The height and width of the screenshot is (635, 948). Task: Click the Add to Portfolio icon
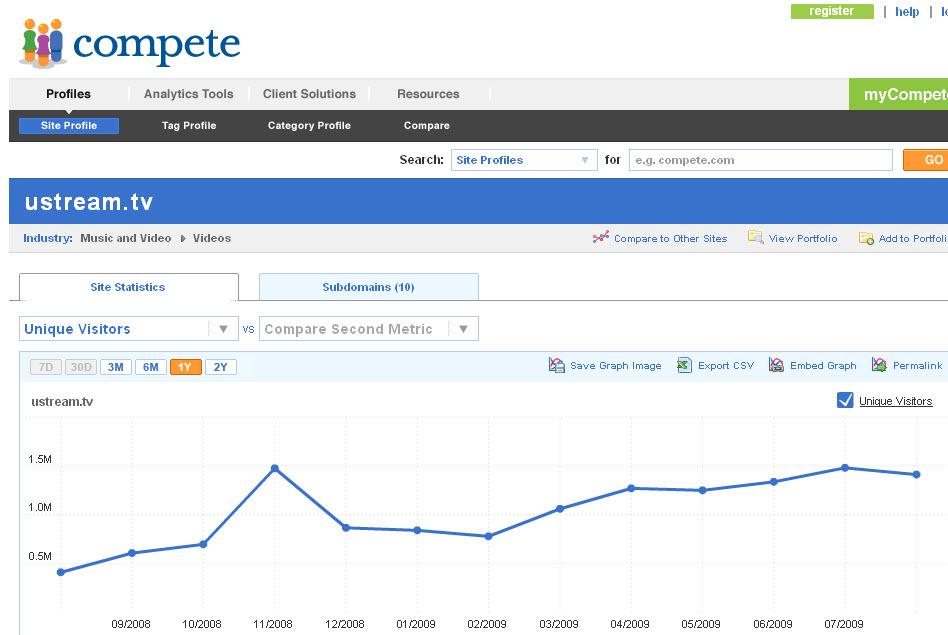(x=866, y=238)
